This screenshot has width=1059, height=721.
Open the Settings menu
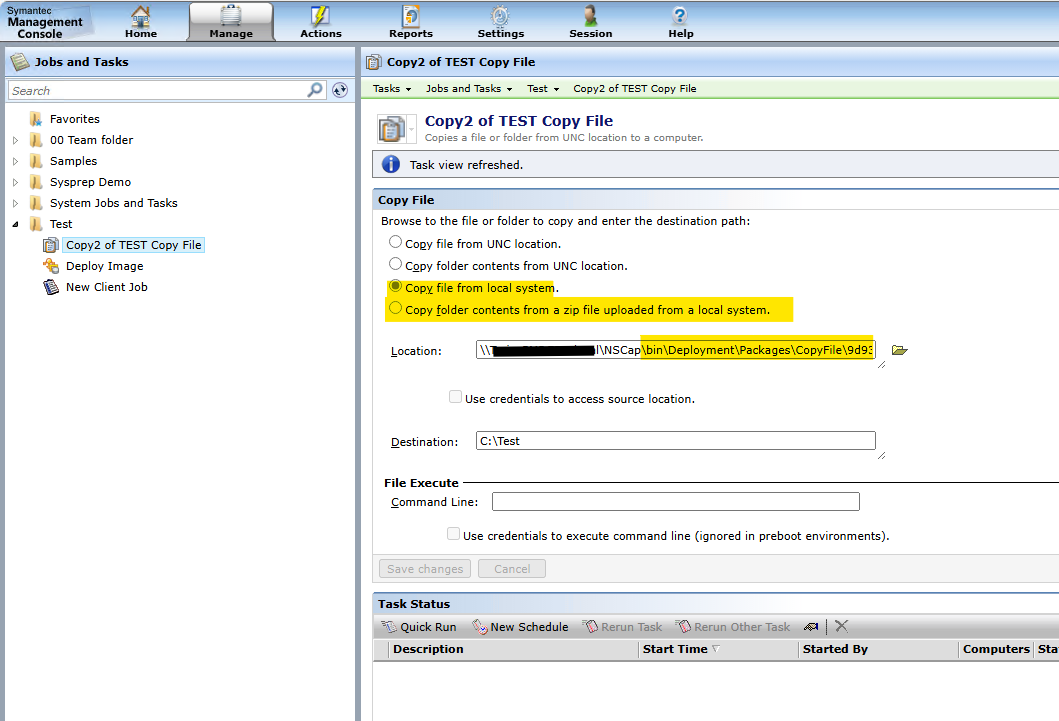(500, 22)
